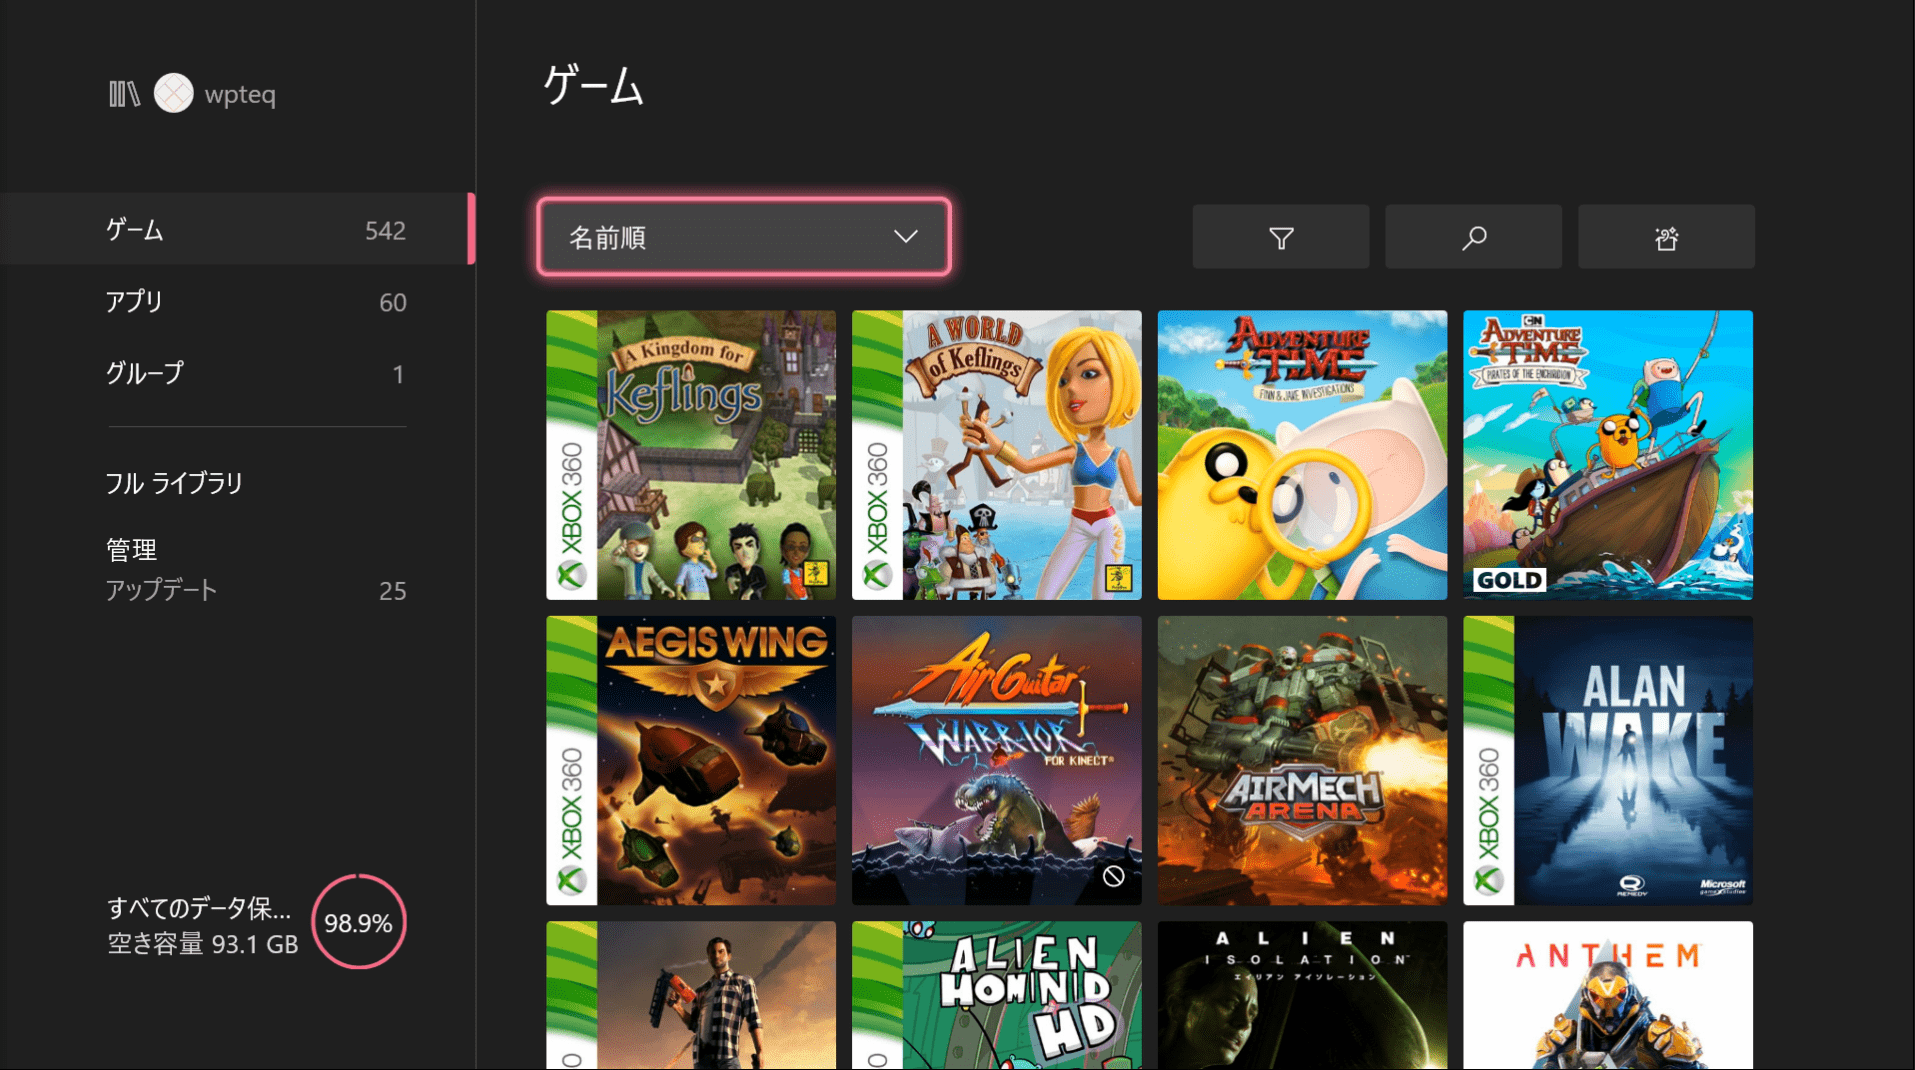1915x1070 pixels.
Task: Open A World of Keflings game tile
Action: click(997, 455)
